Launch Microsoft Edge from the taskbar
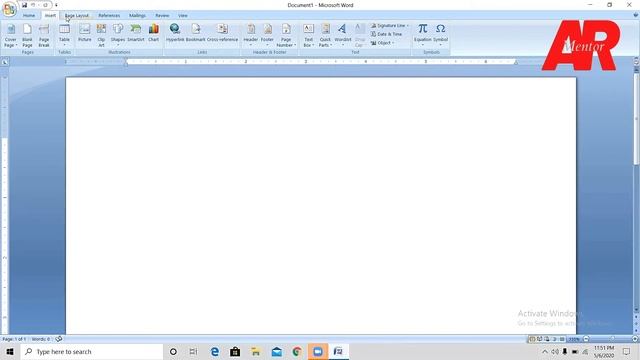 click(x=215, y=351)
